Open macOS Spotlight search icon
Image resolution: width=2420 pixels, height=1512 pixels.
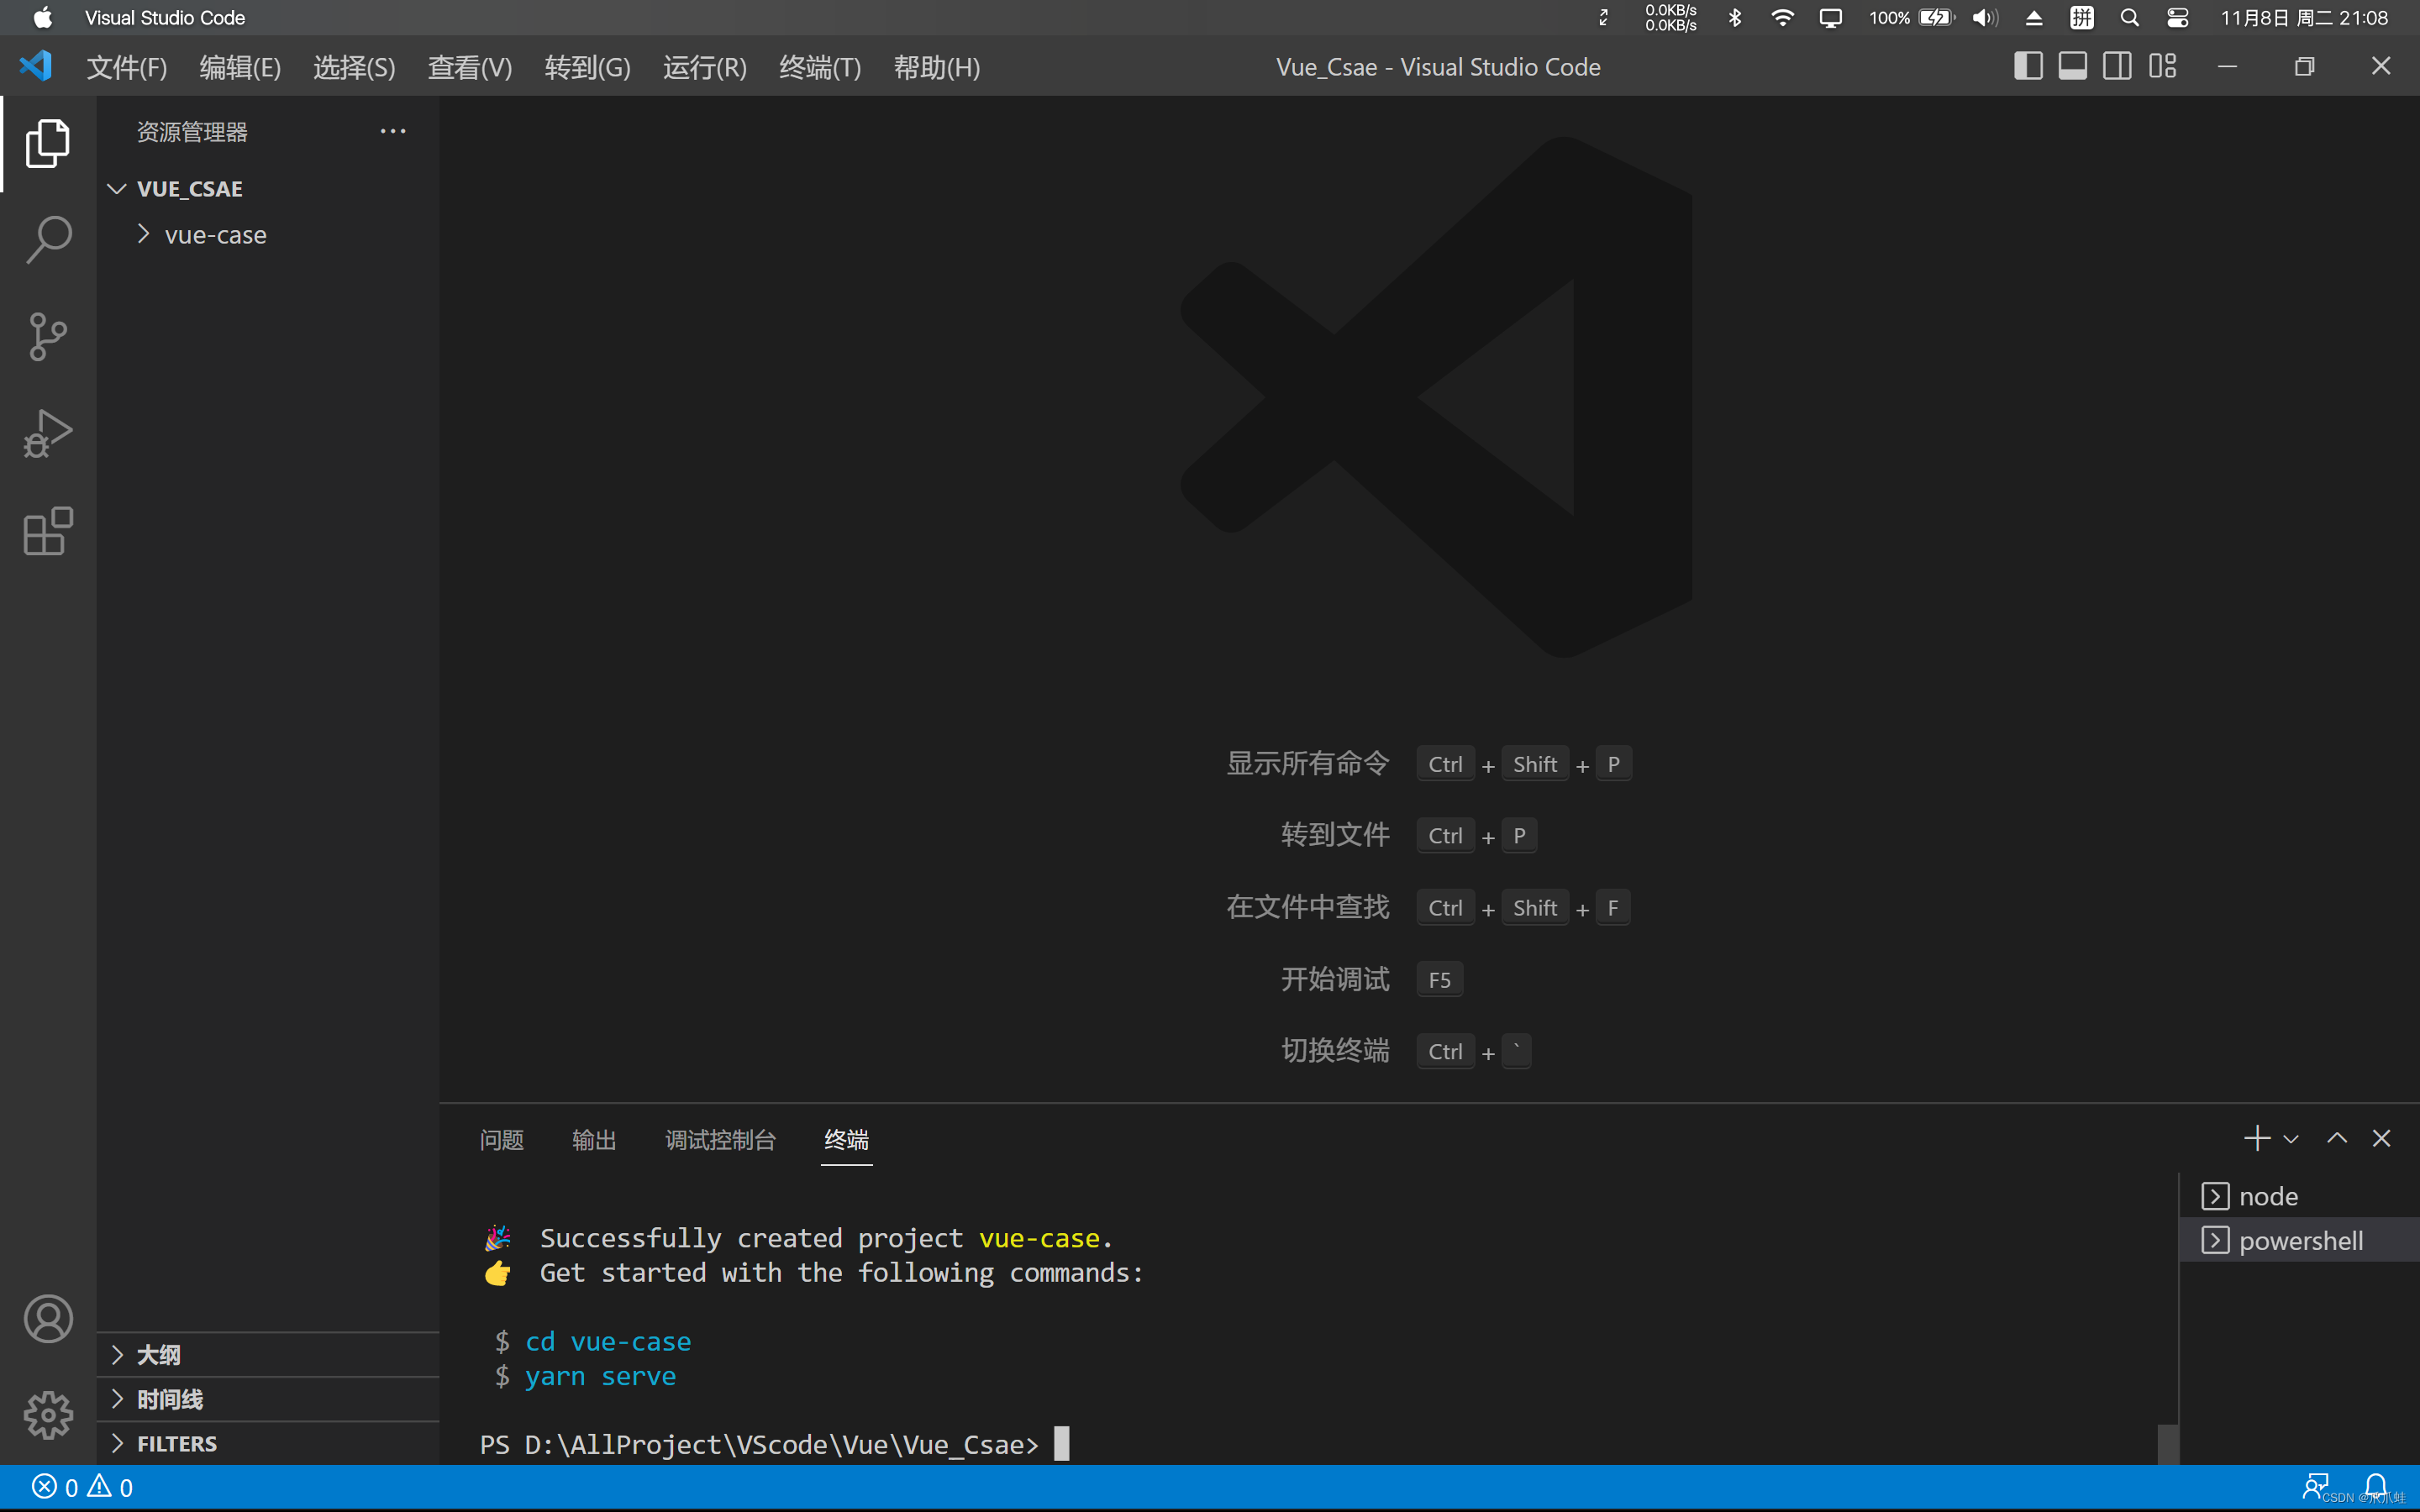pyautogui.click(x=2129, y=18)
